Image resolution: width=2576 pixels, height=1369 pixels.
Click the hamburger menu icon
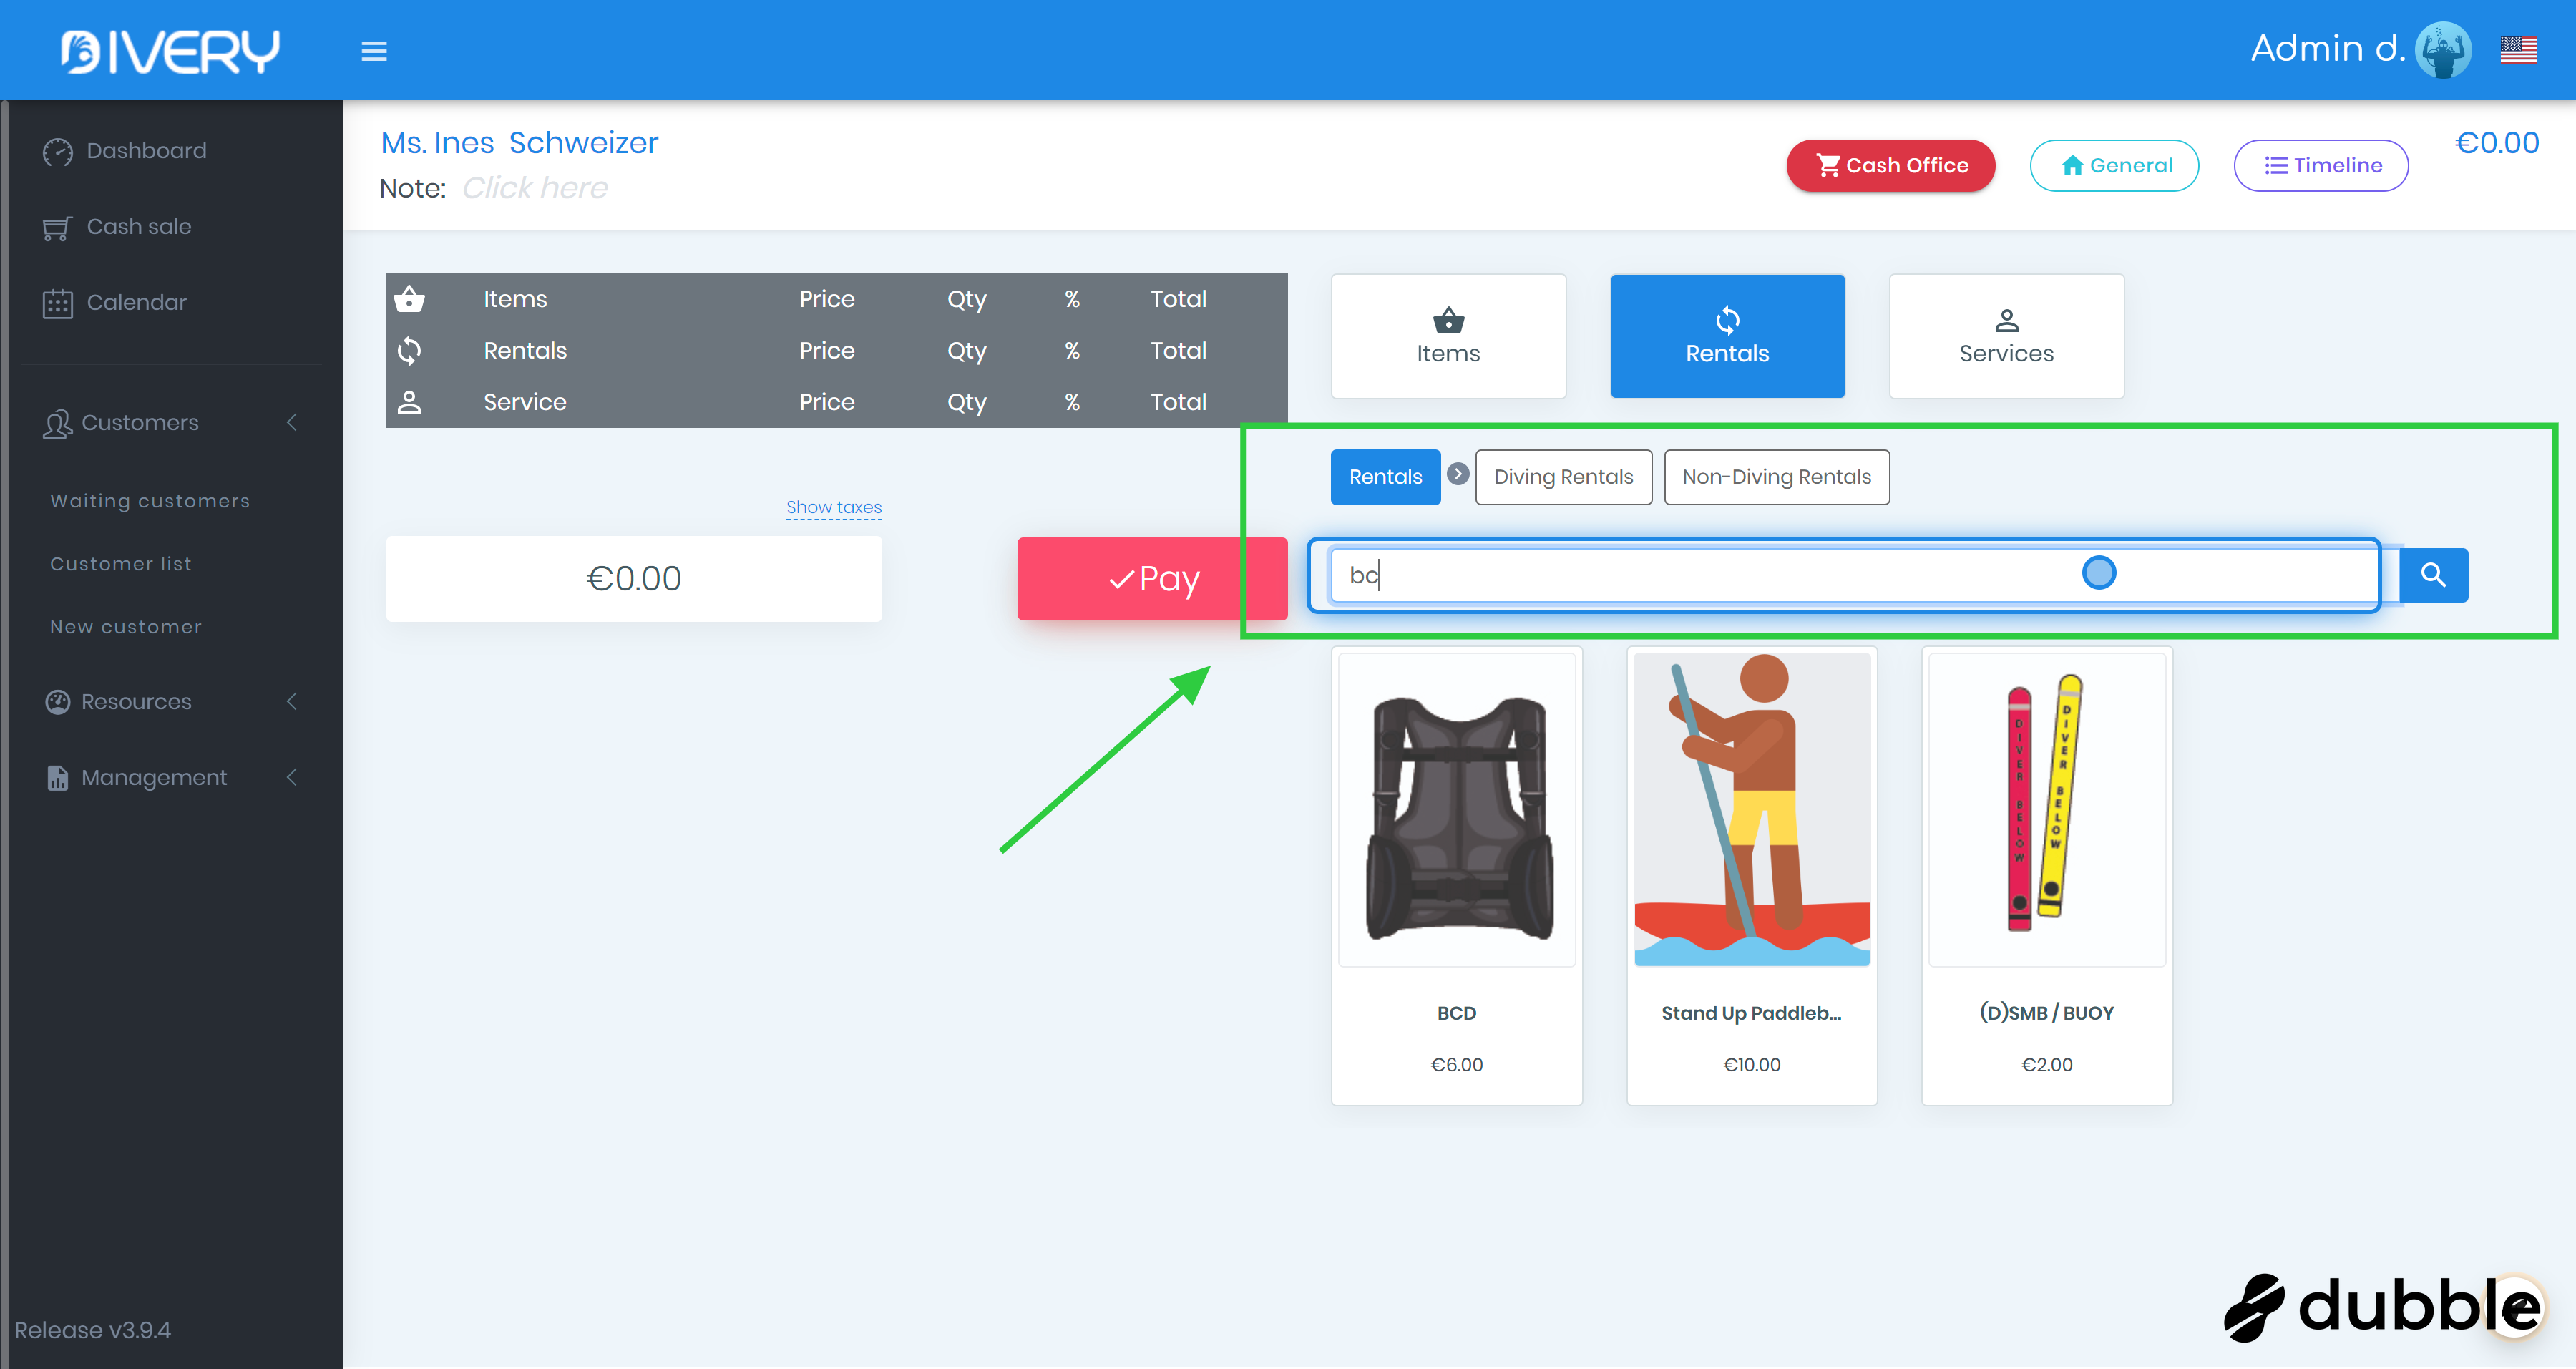click(374, 51)
